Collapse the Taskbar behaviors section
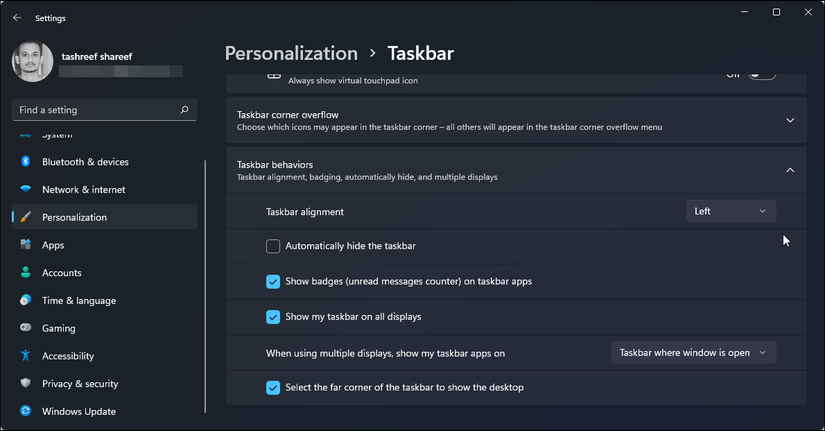The image size is (825, 431). 789,170
